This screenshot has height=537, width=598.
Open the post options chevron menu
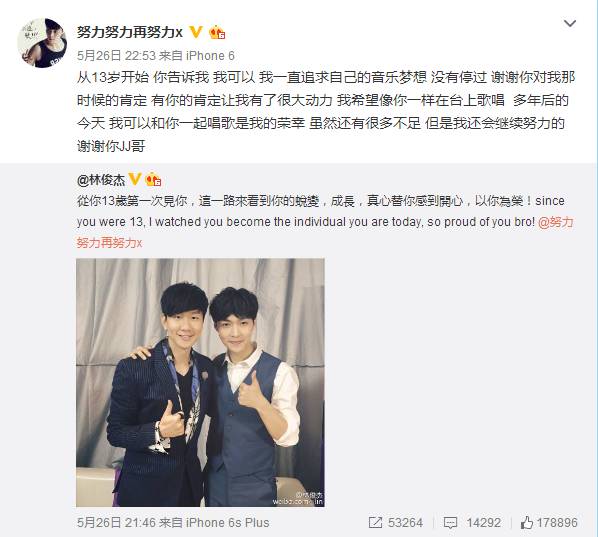point(570,24)
